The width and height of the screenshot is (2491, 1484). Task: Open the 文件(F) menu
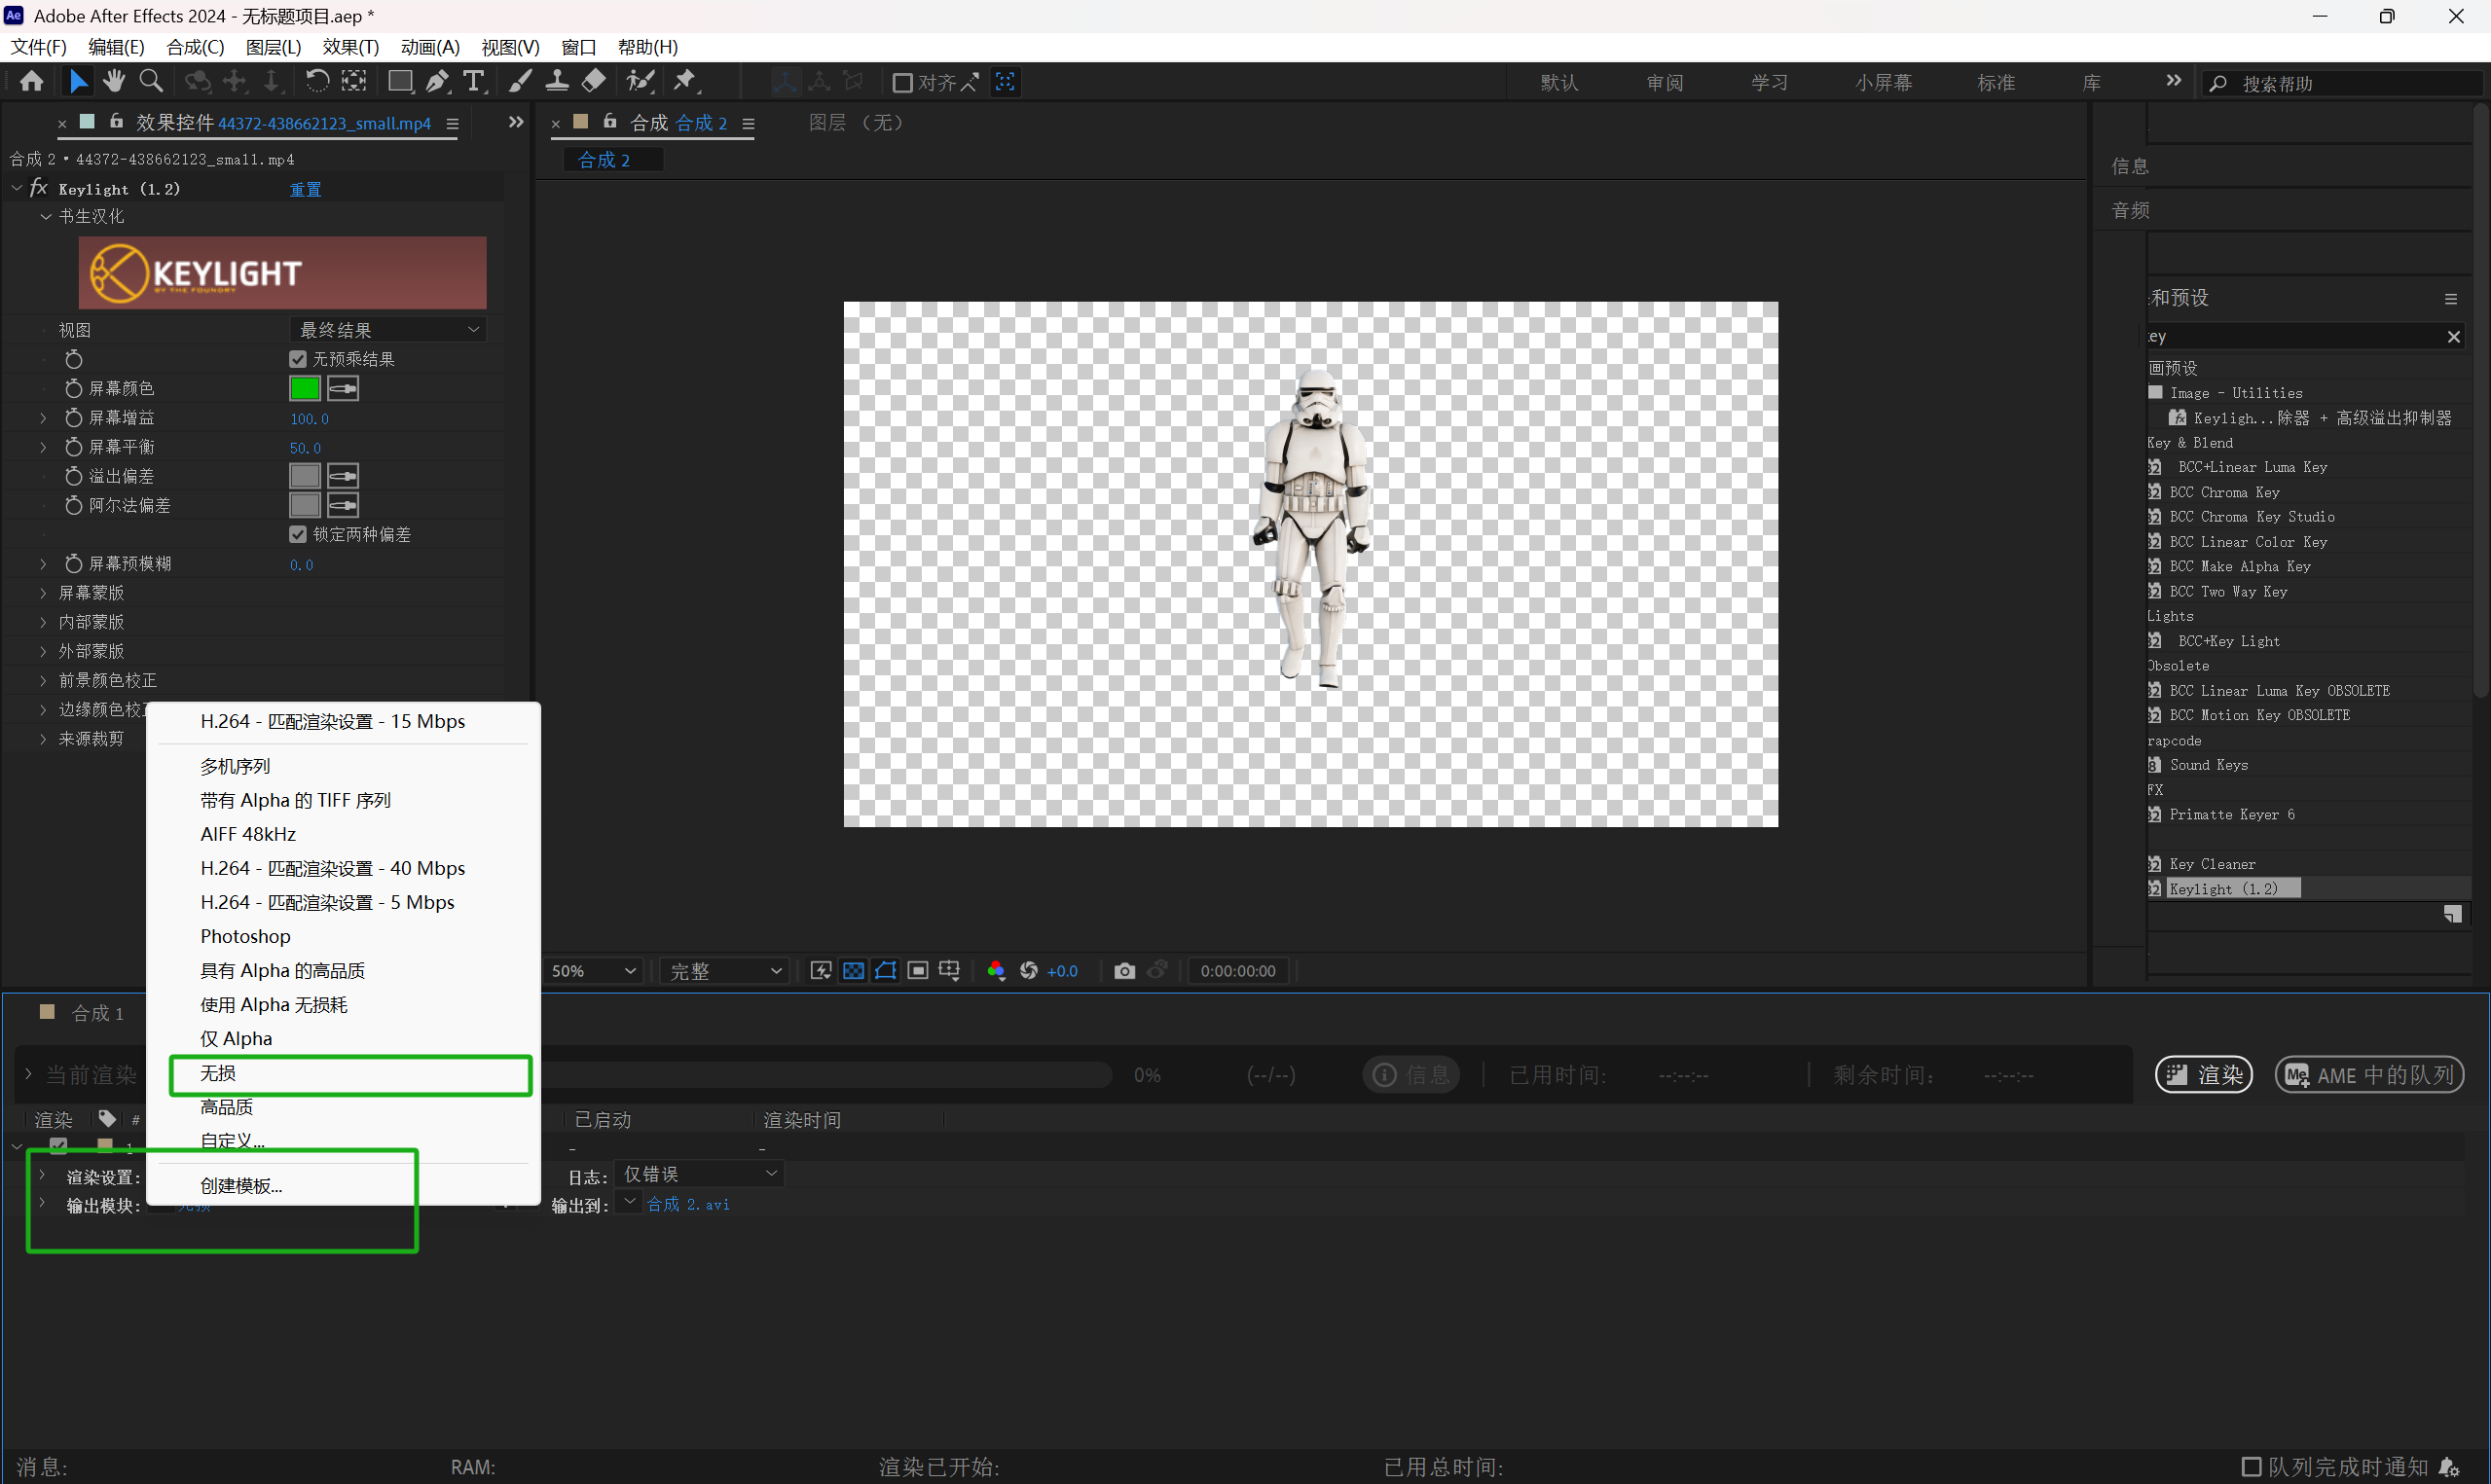[38, 47]
